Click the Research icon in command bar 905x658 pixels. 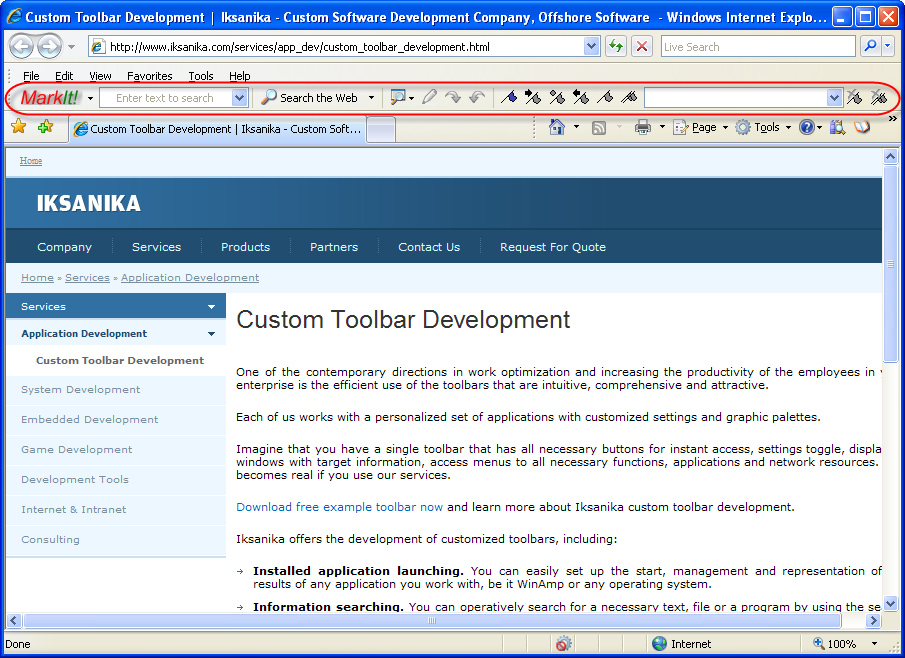coord(837,127)
